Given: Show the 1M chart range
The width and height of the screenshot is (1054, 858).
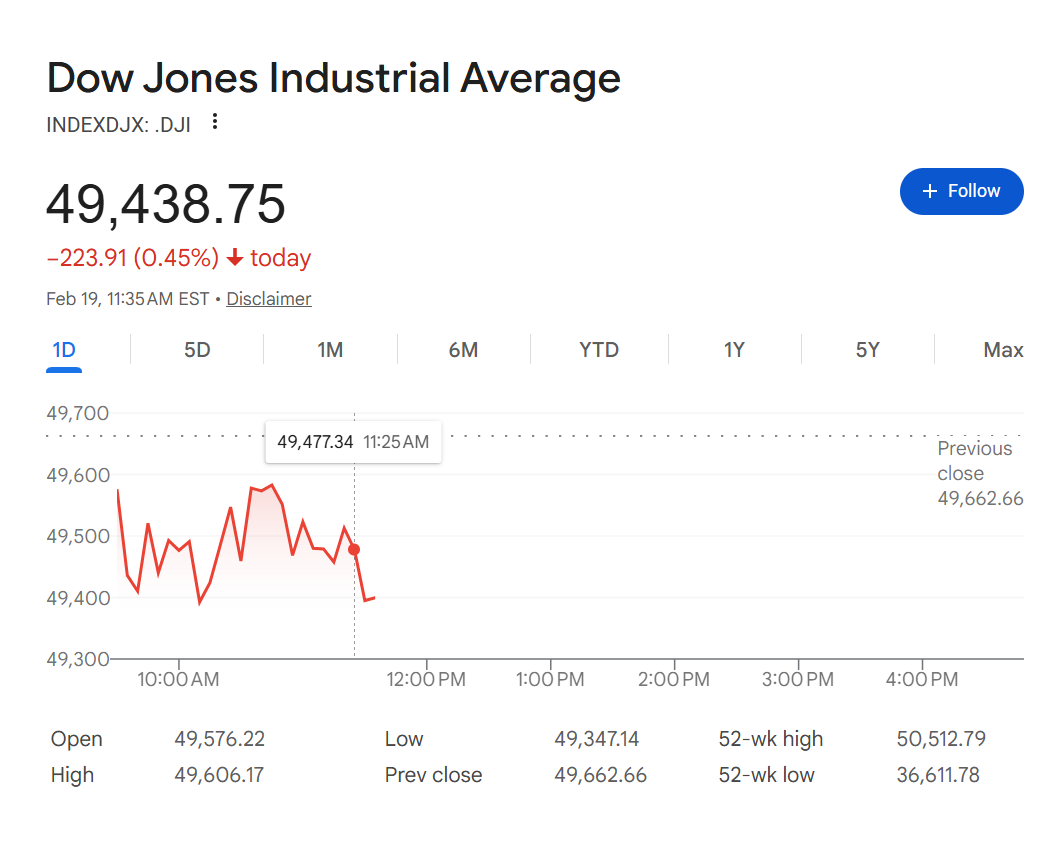Looking at the screenshot, I should tap(330, 350).
